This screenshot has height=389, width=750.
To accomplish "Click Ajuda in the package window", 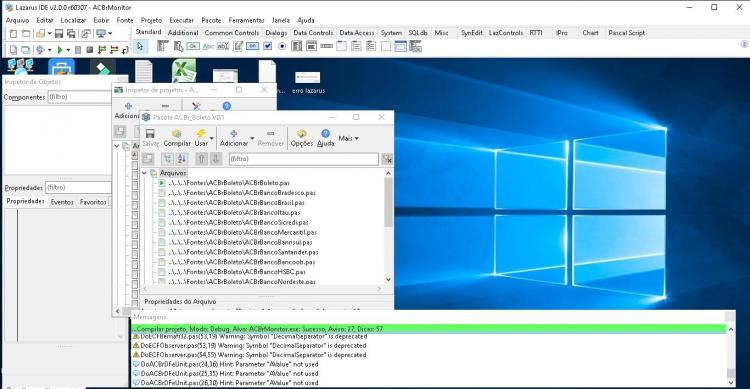I will coord(325,138).
